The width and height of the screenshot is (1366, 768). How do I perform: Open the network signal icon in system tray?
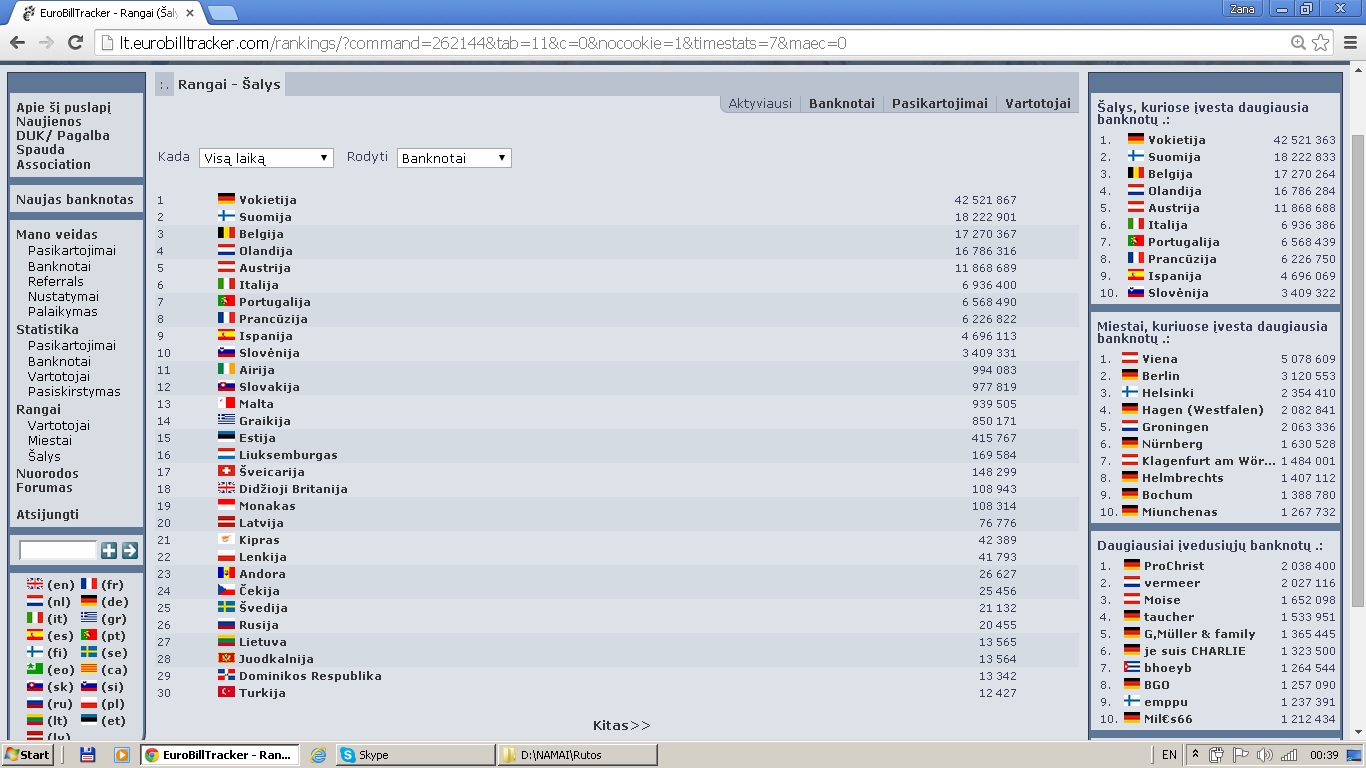coord(1289,755)
